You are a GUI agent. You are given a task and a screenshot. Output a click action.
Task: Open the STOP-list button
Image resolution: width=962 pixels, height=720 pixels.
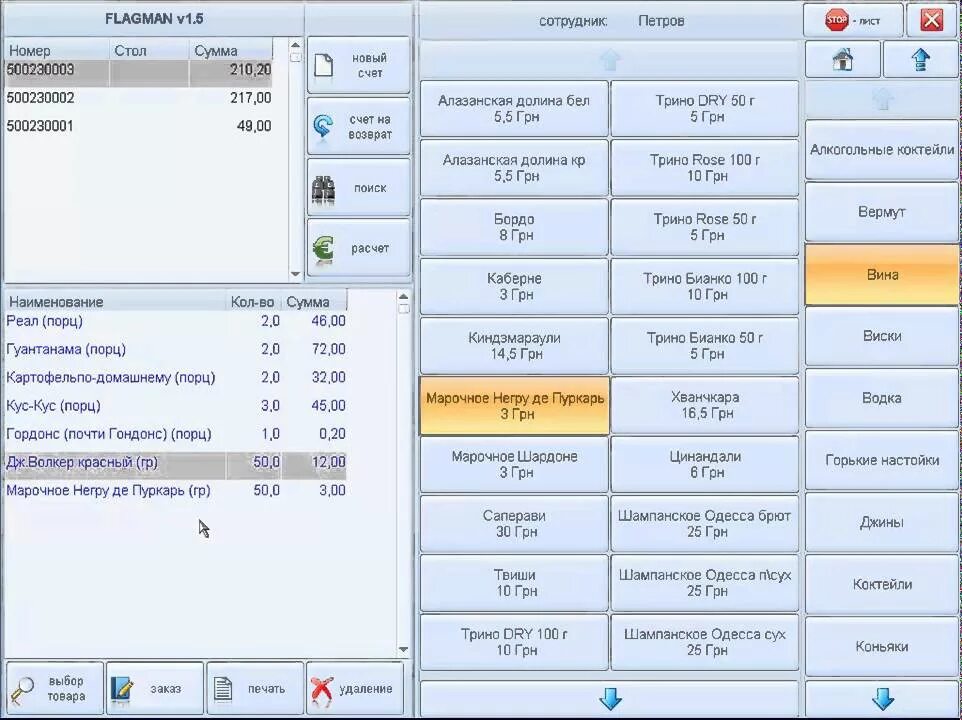(853, 20)
